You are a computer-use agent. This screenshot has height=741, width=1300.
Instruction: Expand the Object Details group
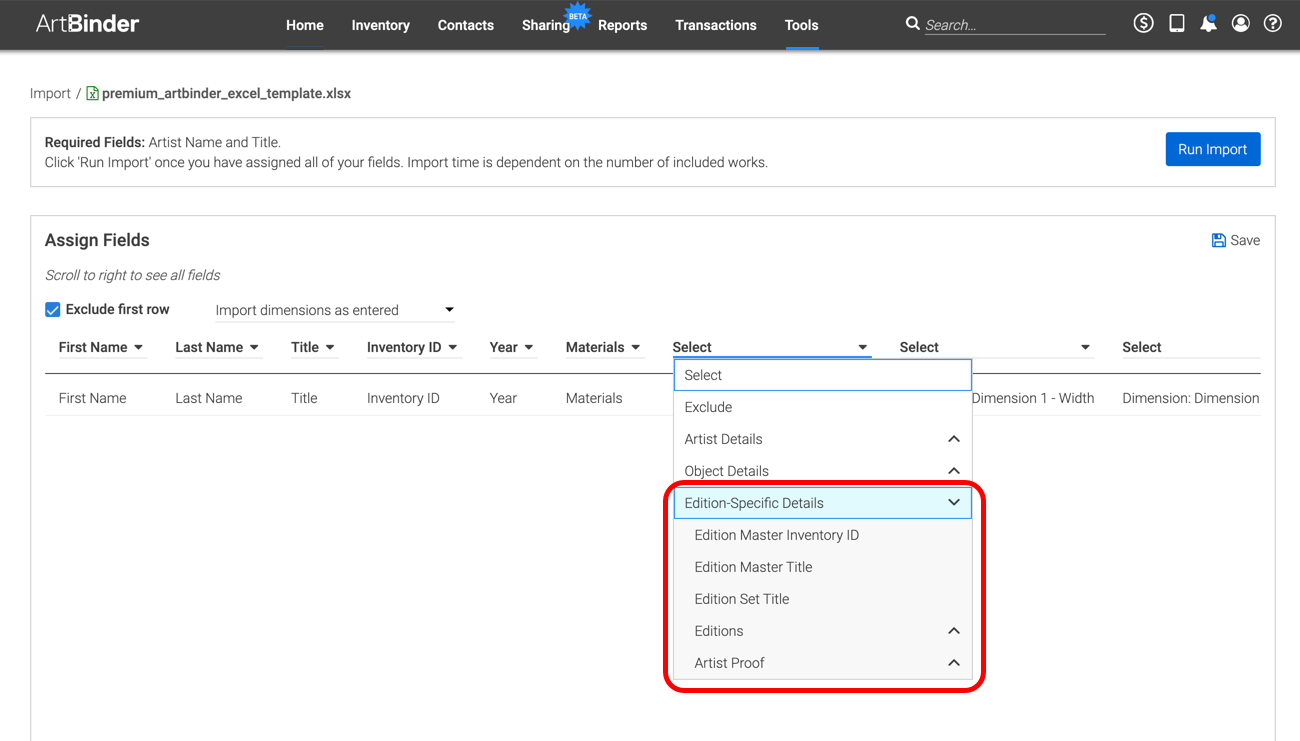[822, 471]
